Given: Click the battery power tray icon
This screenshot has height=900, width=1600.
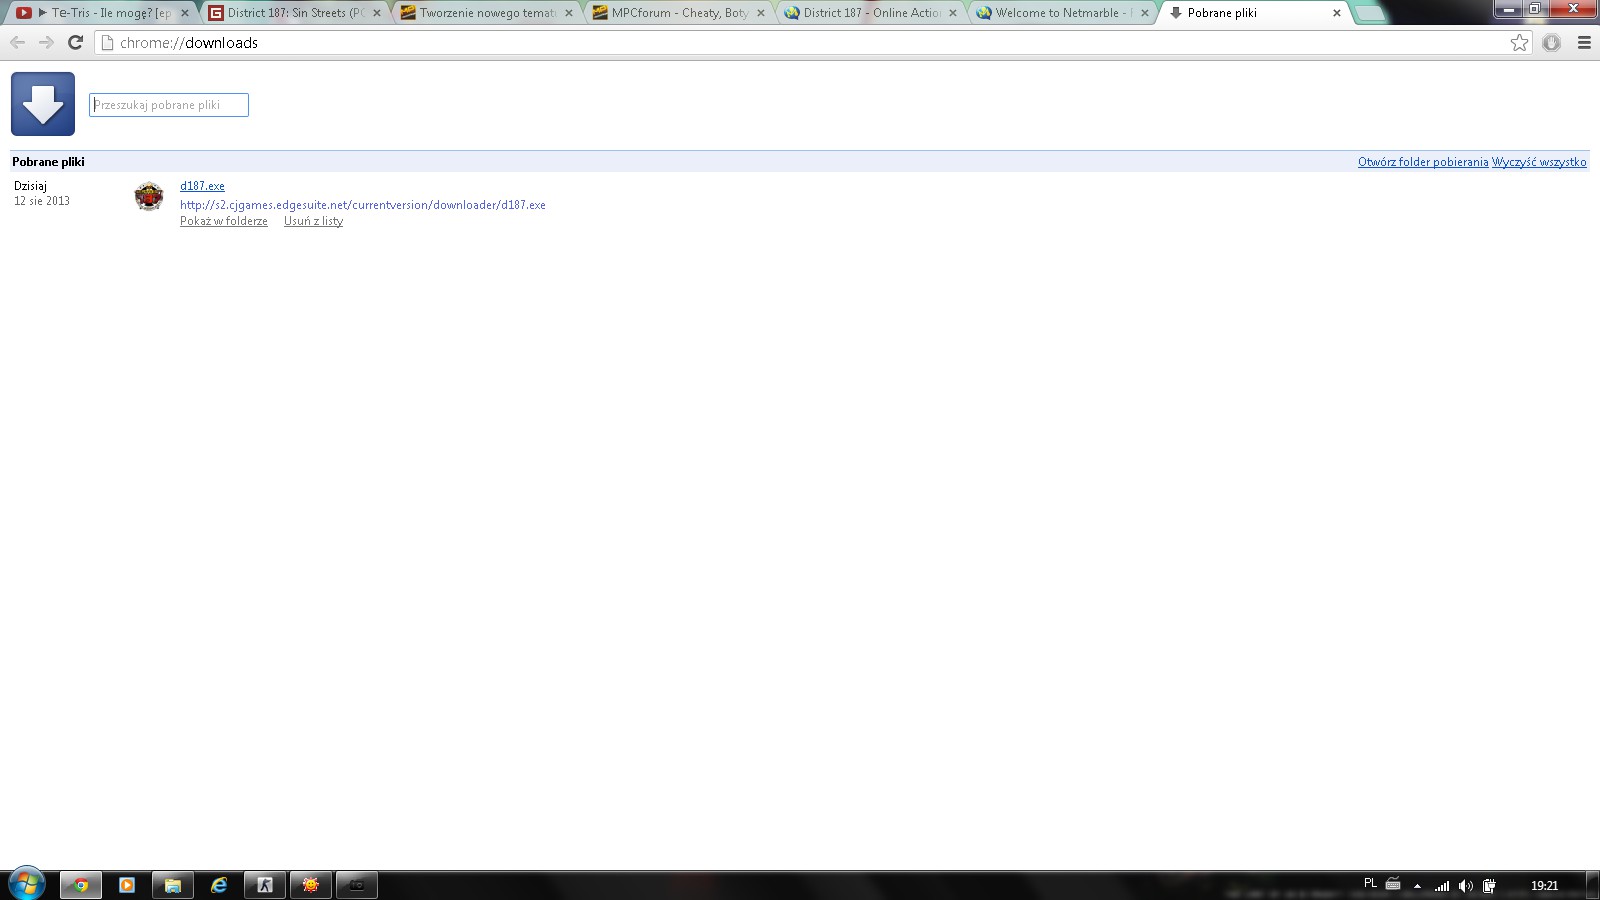Looking at the screenshot, I should pos(1489,885).
